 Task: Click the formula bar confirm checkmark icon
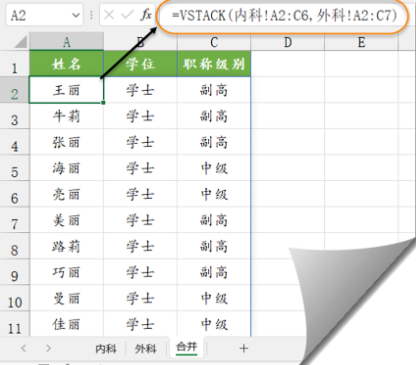[x=127, y=15]
